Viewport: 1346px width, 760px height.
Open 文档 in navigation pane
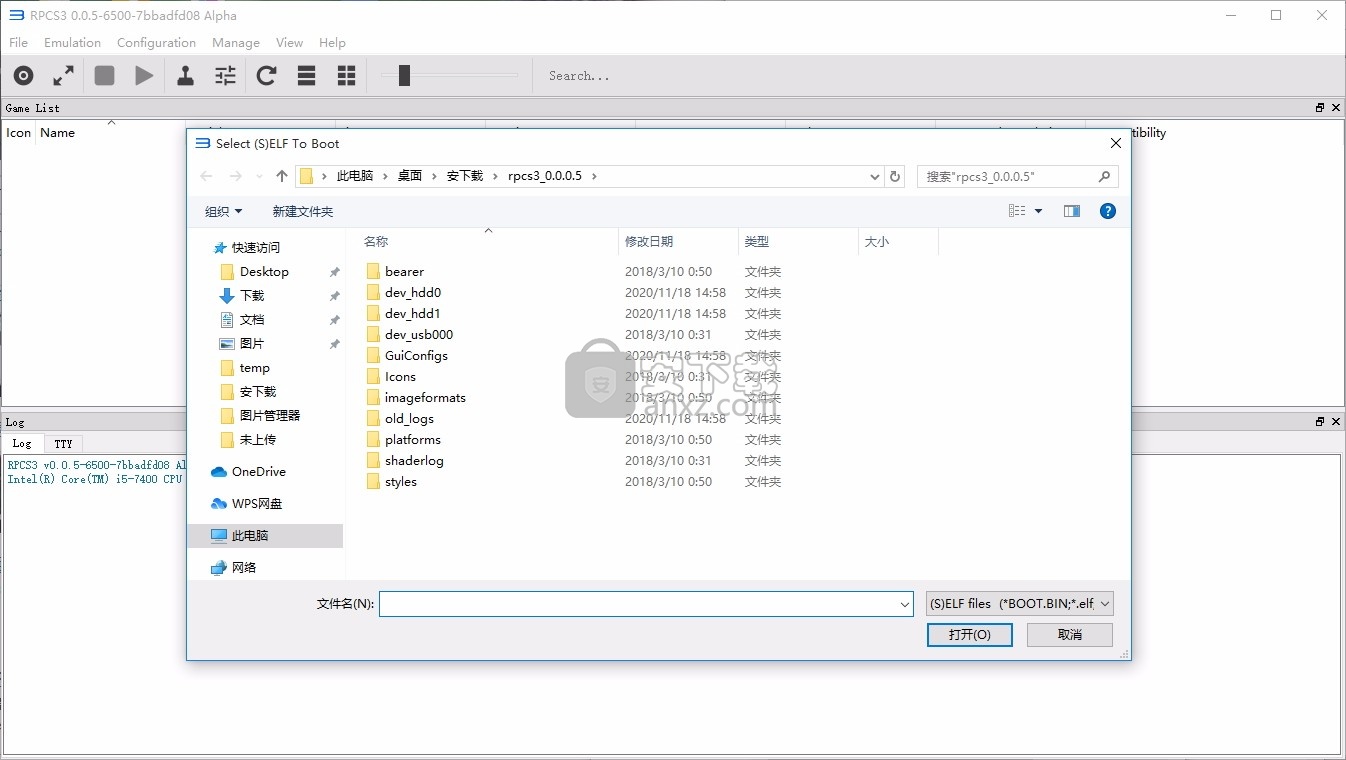(252, 319)
